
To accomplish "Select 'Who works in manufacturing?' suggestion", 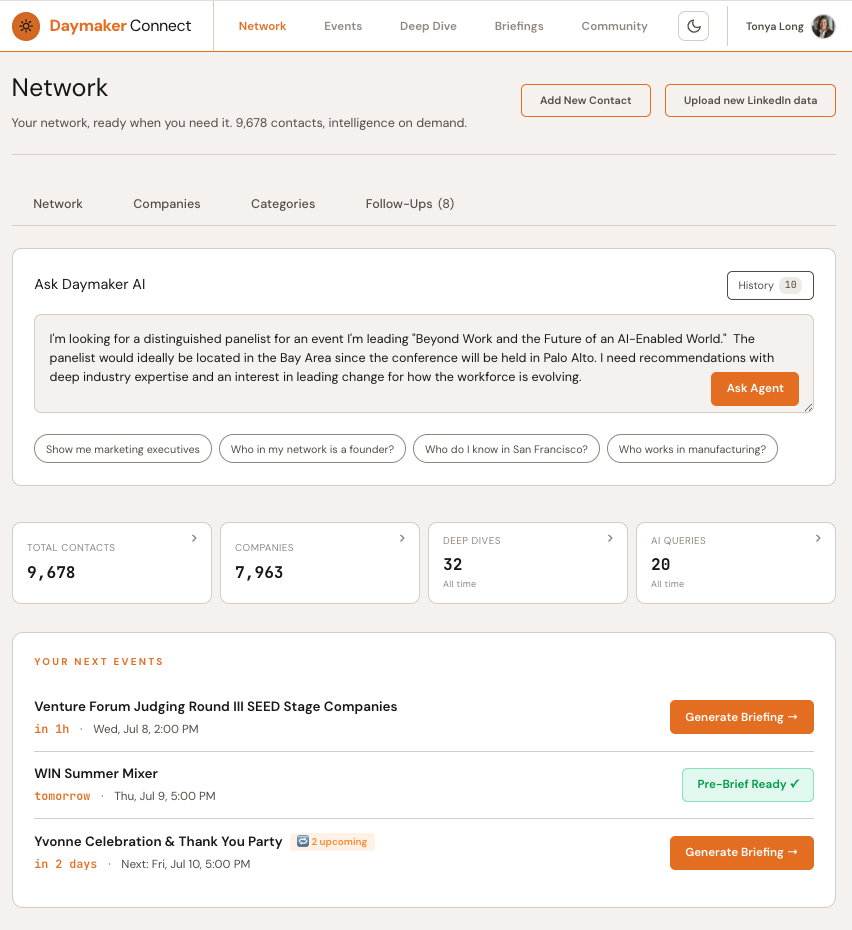I will pos(692,449).
